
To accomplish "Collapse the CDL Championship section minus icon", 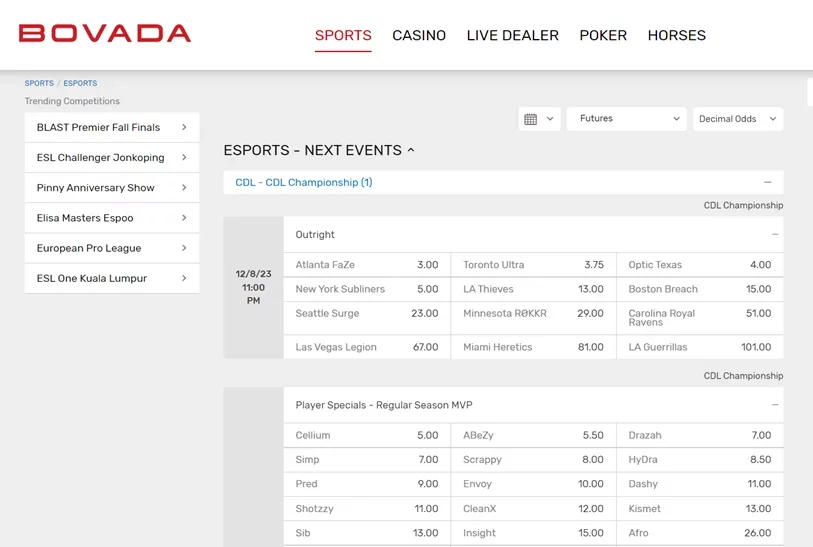I will (x=767, y=183).
